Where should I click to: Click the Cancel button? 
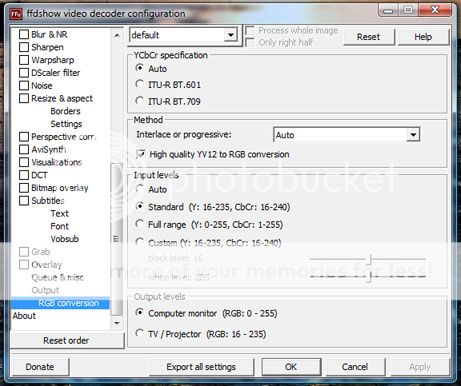tap(355, 367)
